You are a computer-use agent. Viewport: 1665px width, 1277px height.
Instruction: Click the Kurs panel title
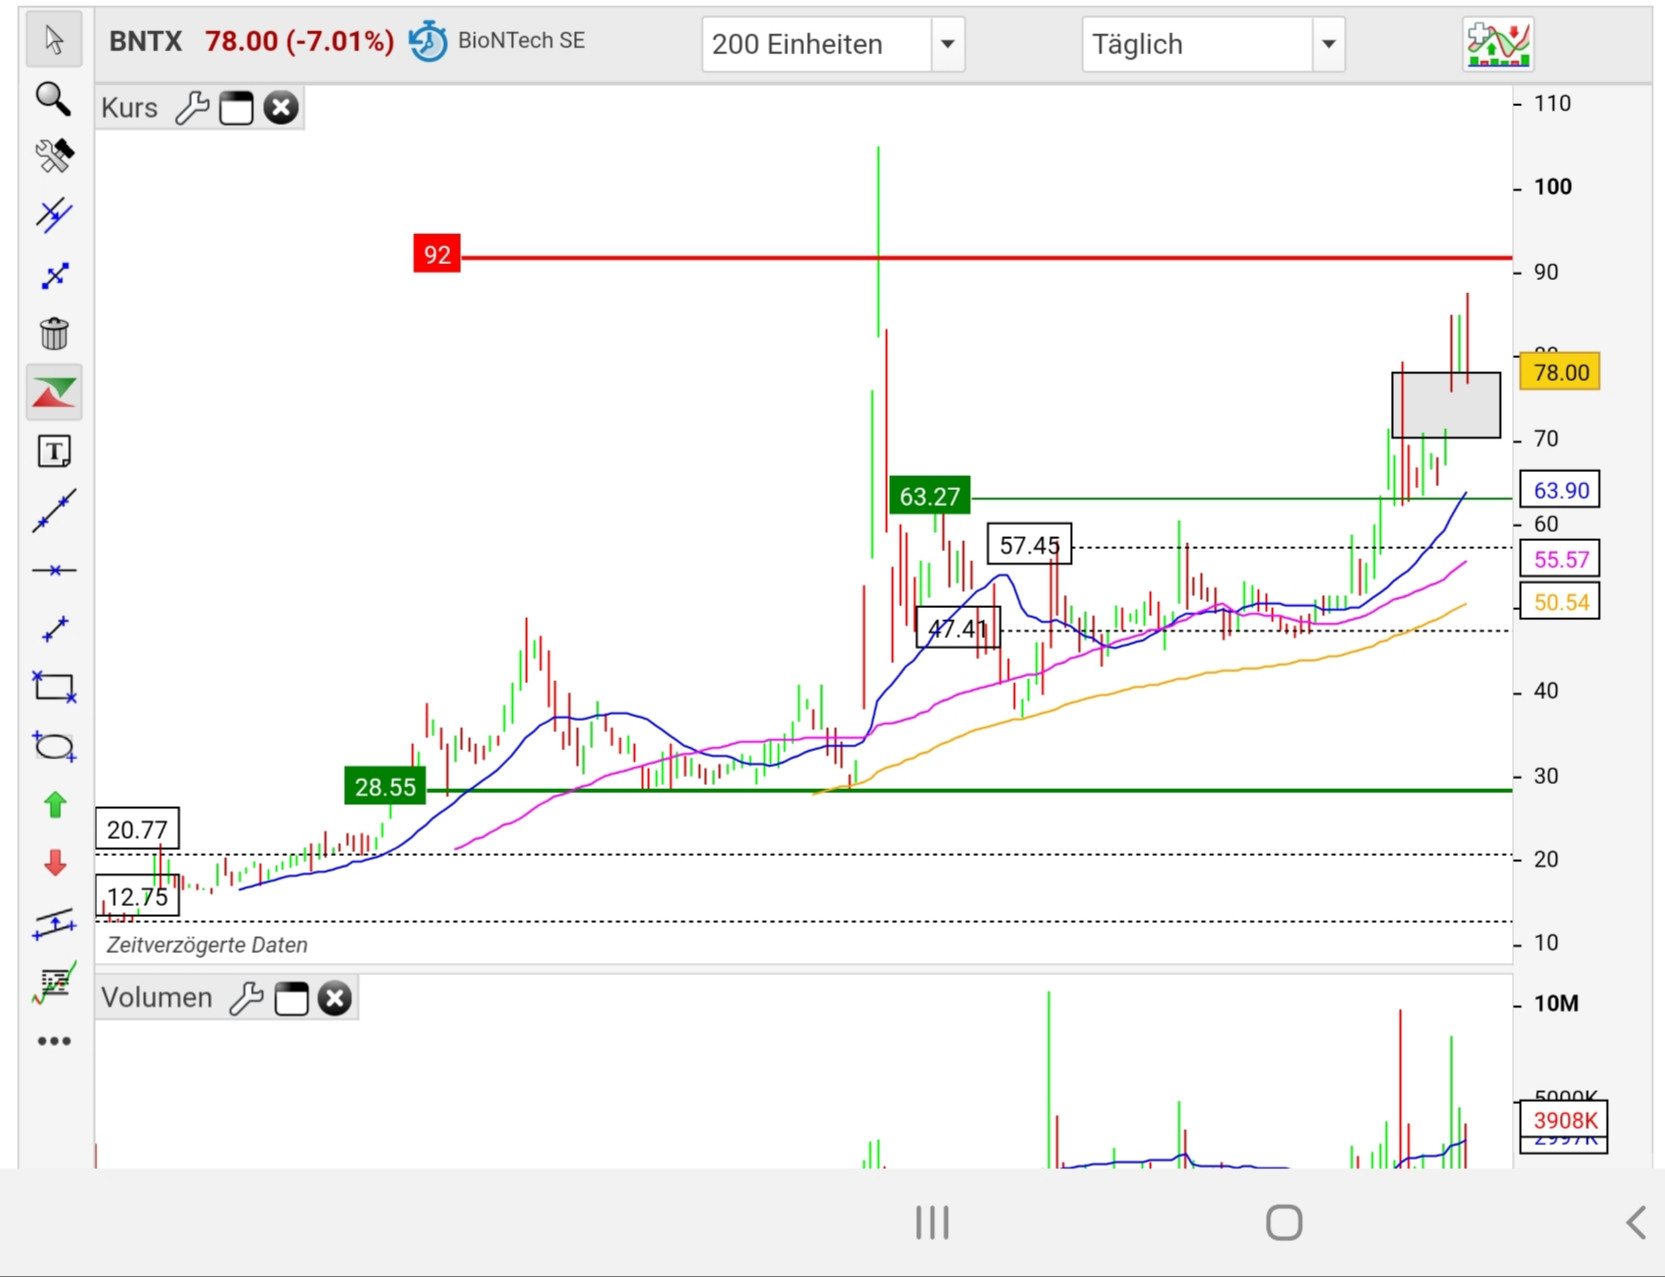point(129,107)
